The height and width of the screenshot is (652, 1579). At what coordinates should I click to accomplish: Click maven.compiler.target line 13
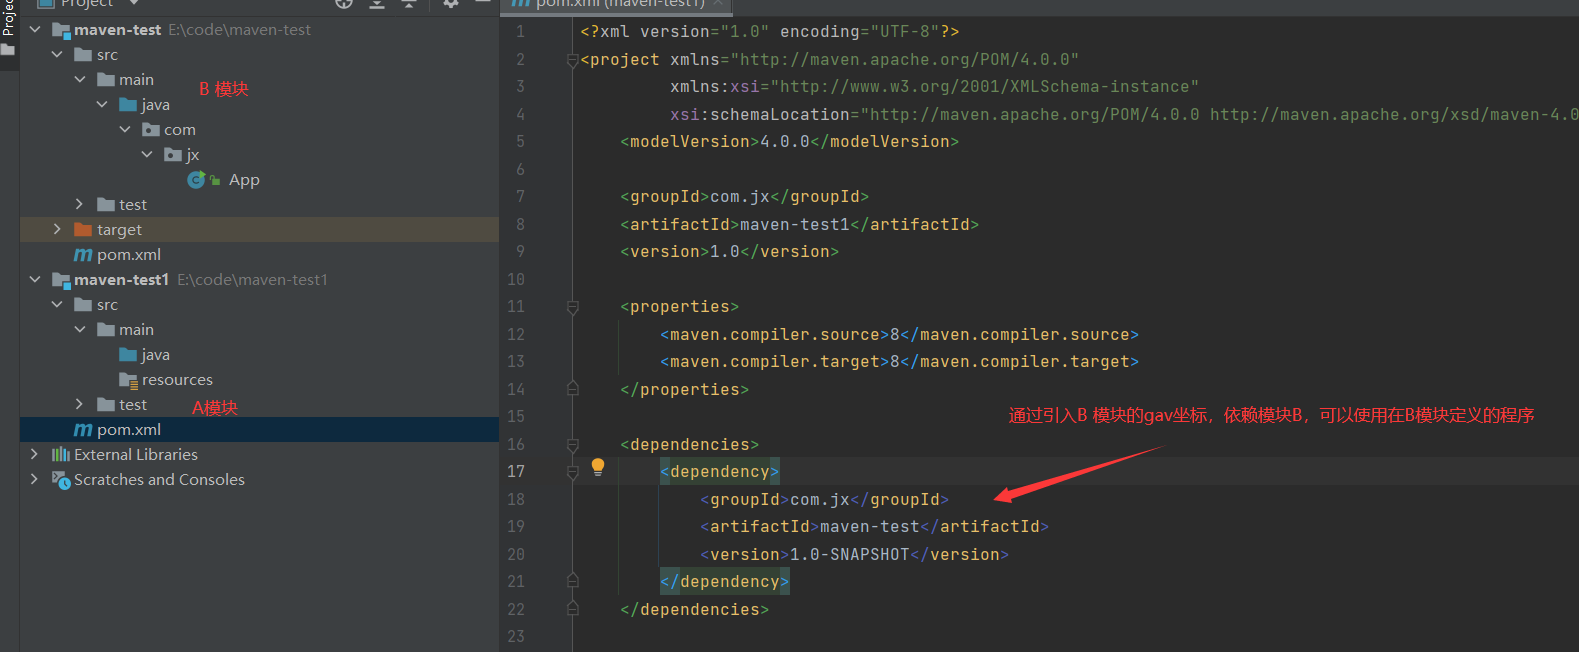[x=900, y=362]
